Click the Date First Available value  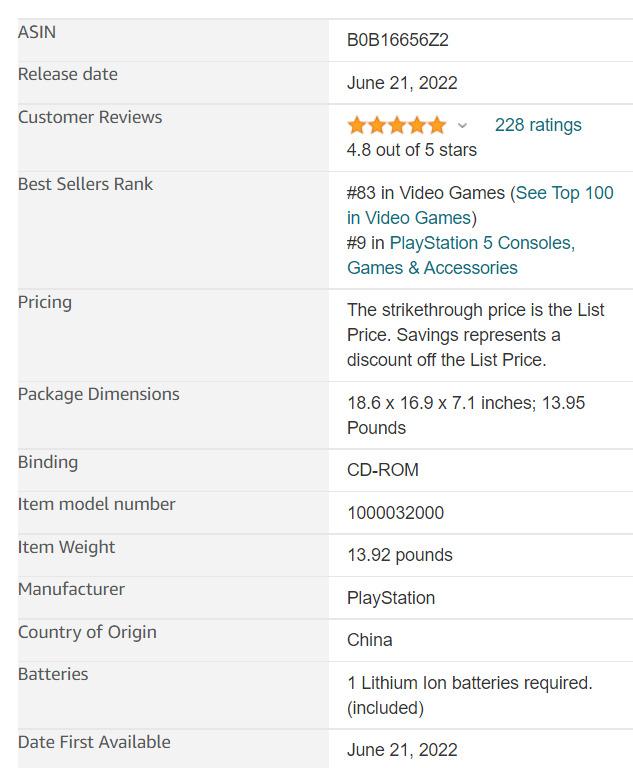402,750
